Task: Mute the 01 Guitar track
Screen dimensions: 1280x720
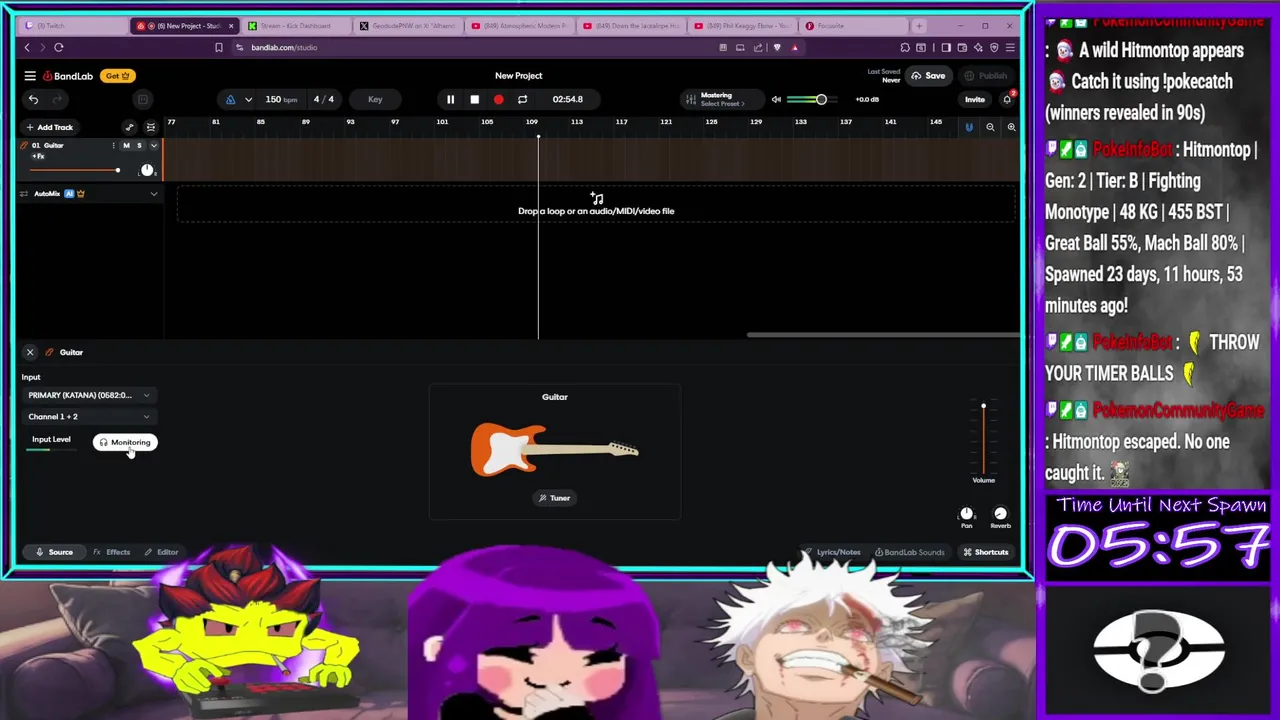Action: [126, 146]
